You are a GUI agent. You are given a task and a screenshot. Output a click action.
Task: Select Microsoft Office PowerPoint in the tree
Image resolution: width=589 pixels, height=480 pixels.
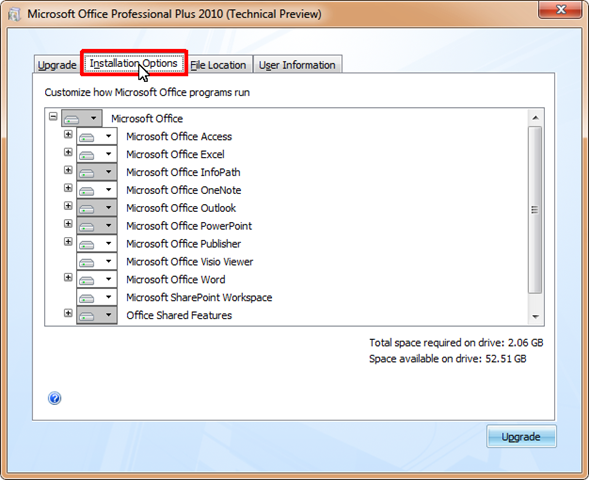coord(189,226)
